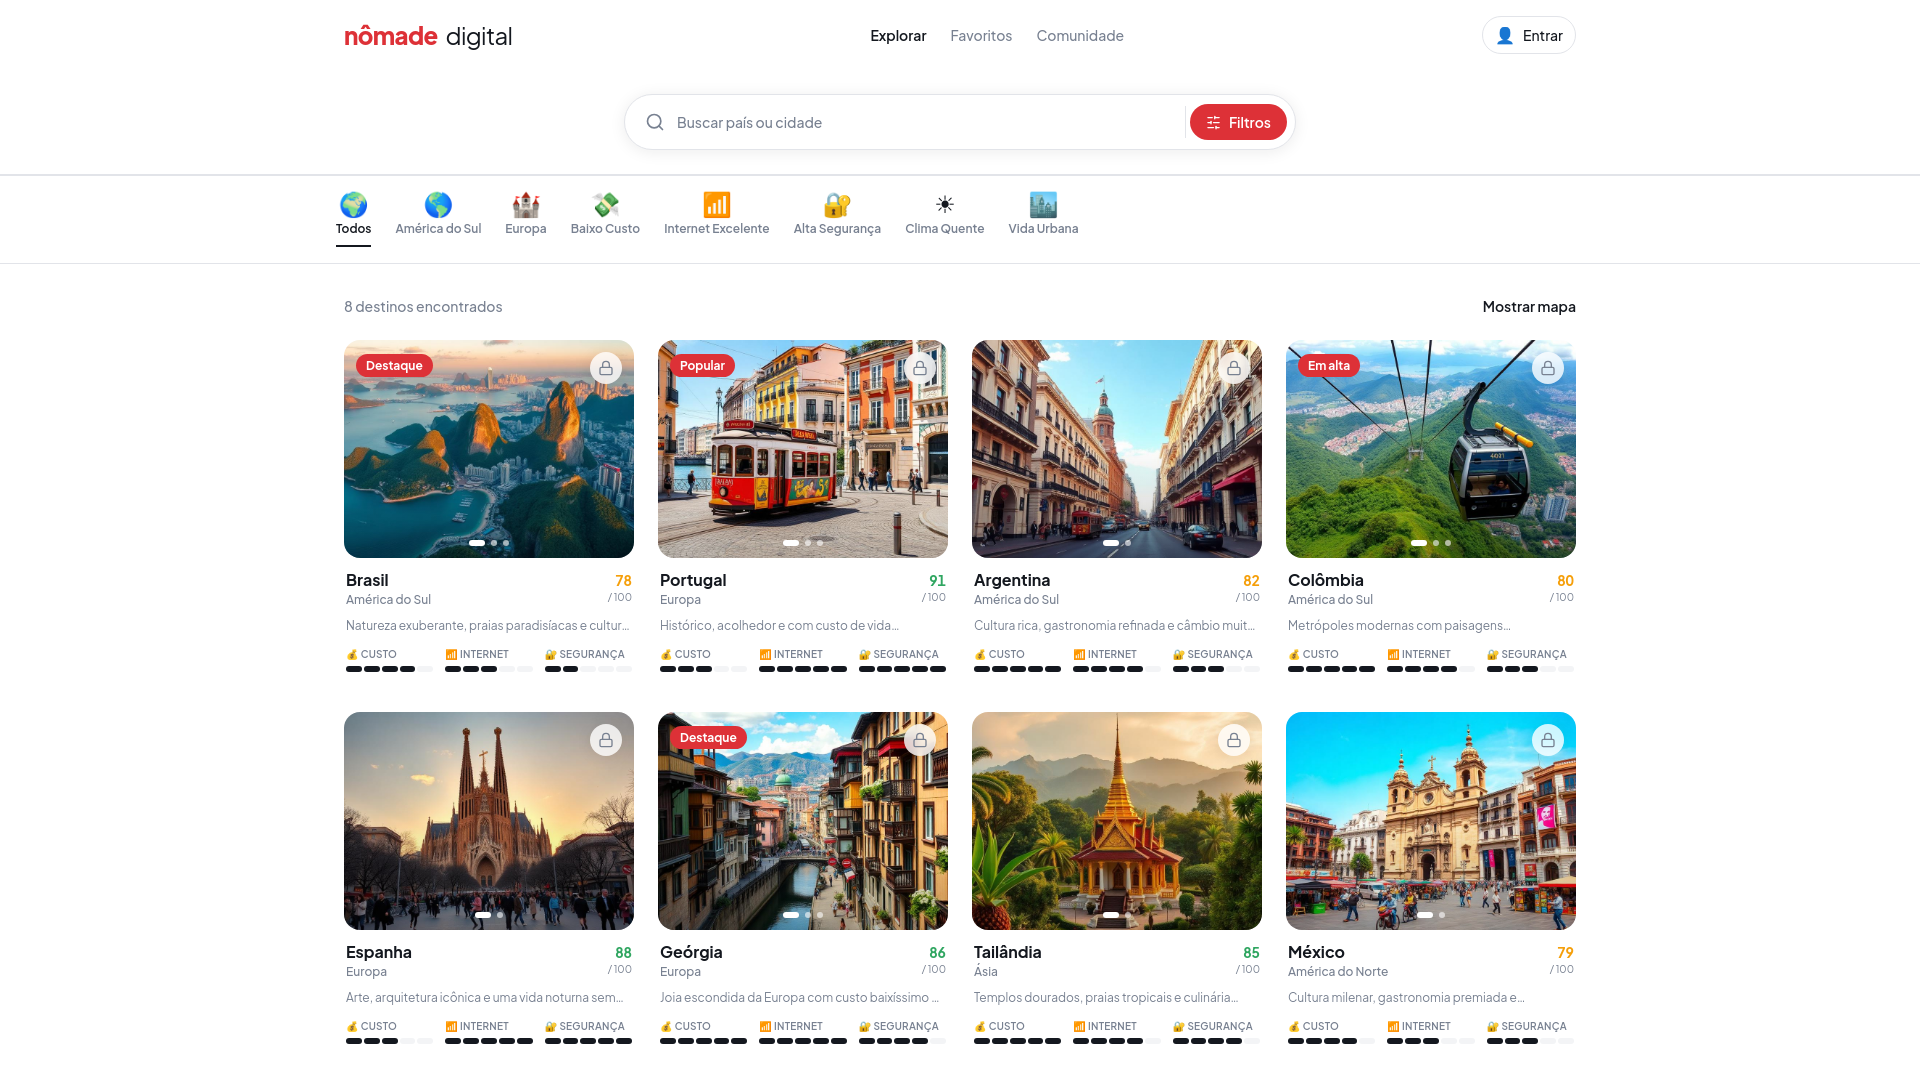Open the Filtros panel
Image resolution: width=1920 pixels, height=1080 pixels.
[1238, 122]
